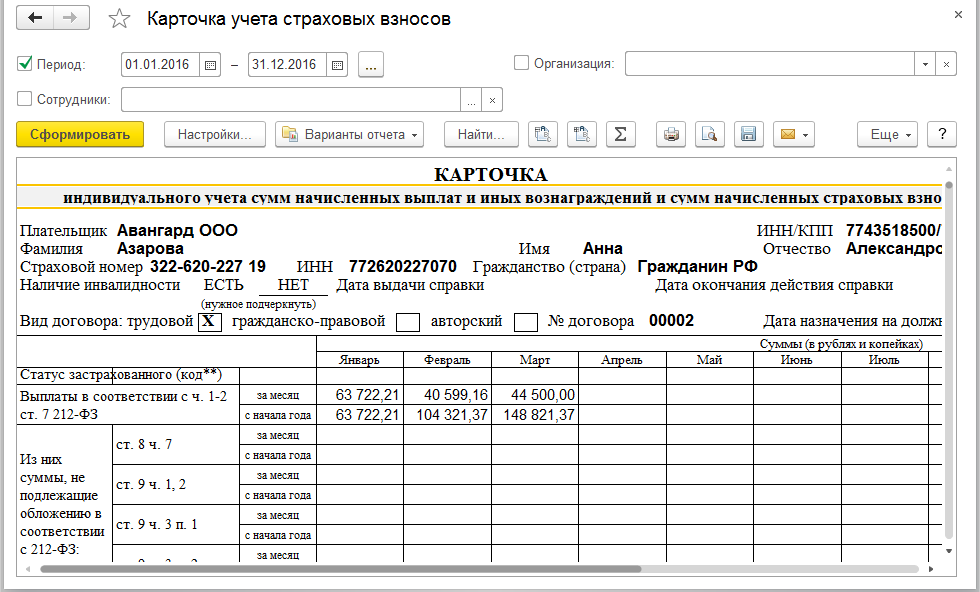The image size is (980, 592).
Task: Click the гражданско-правовой box
Action: [408, 322]
